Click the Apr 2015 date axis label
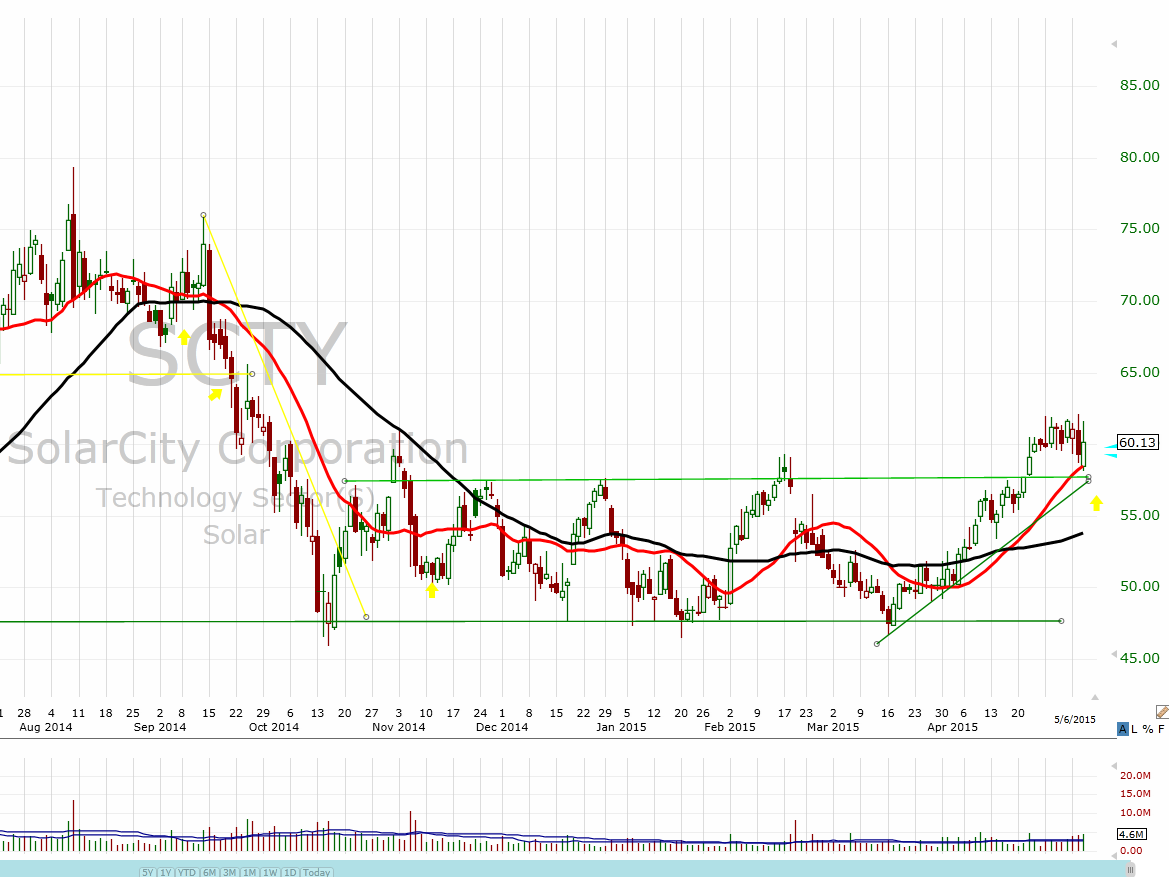This screenshot has height=877, width=1169. point(952,727)
